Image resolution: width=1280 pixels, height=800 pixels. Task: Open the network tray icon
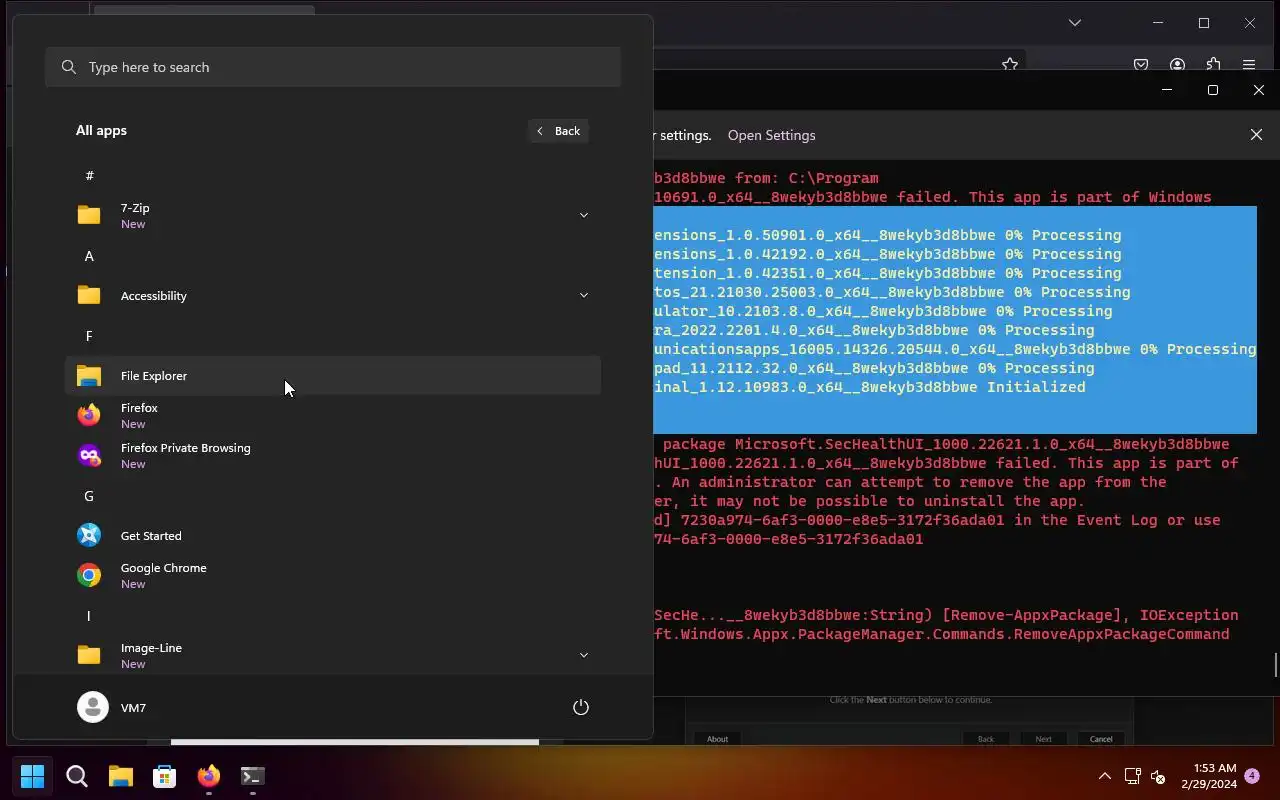pyautogui.click(x=1132, y=776)
